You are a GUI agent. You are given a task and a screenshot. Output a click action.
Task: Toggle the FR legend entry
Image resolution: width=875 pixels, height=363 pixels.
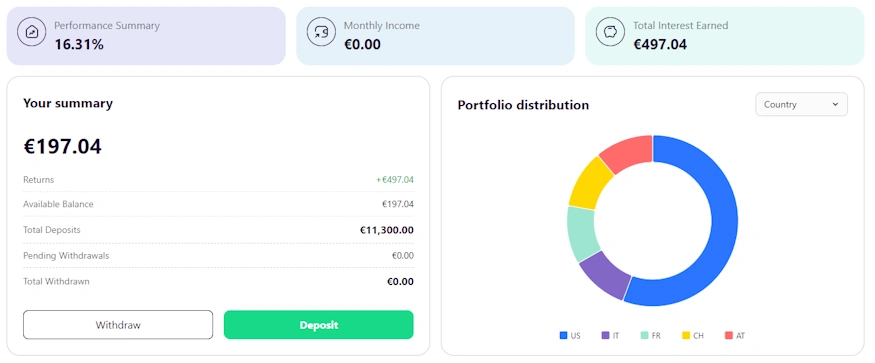tap(651, 336)
